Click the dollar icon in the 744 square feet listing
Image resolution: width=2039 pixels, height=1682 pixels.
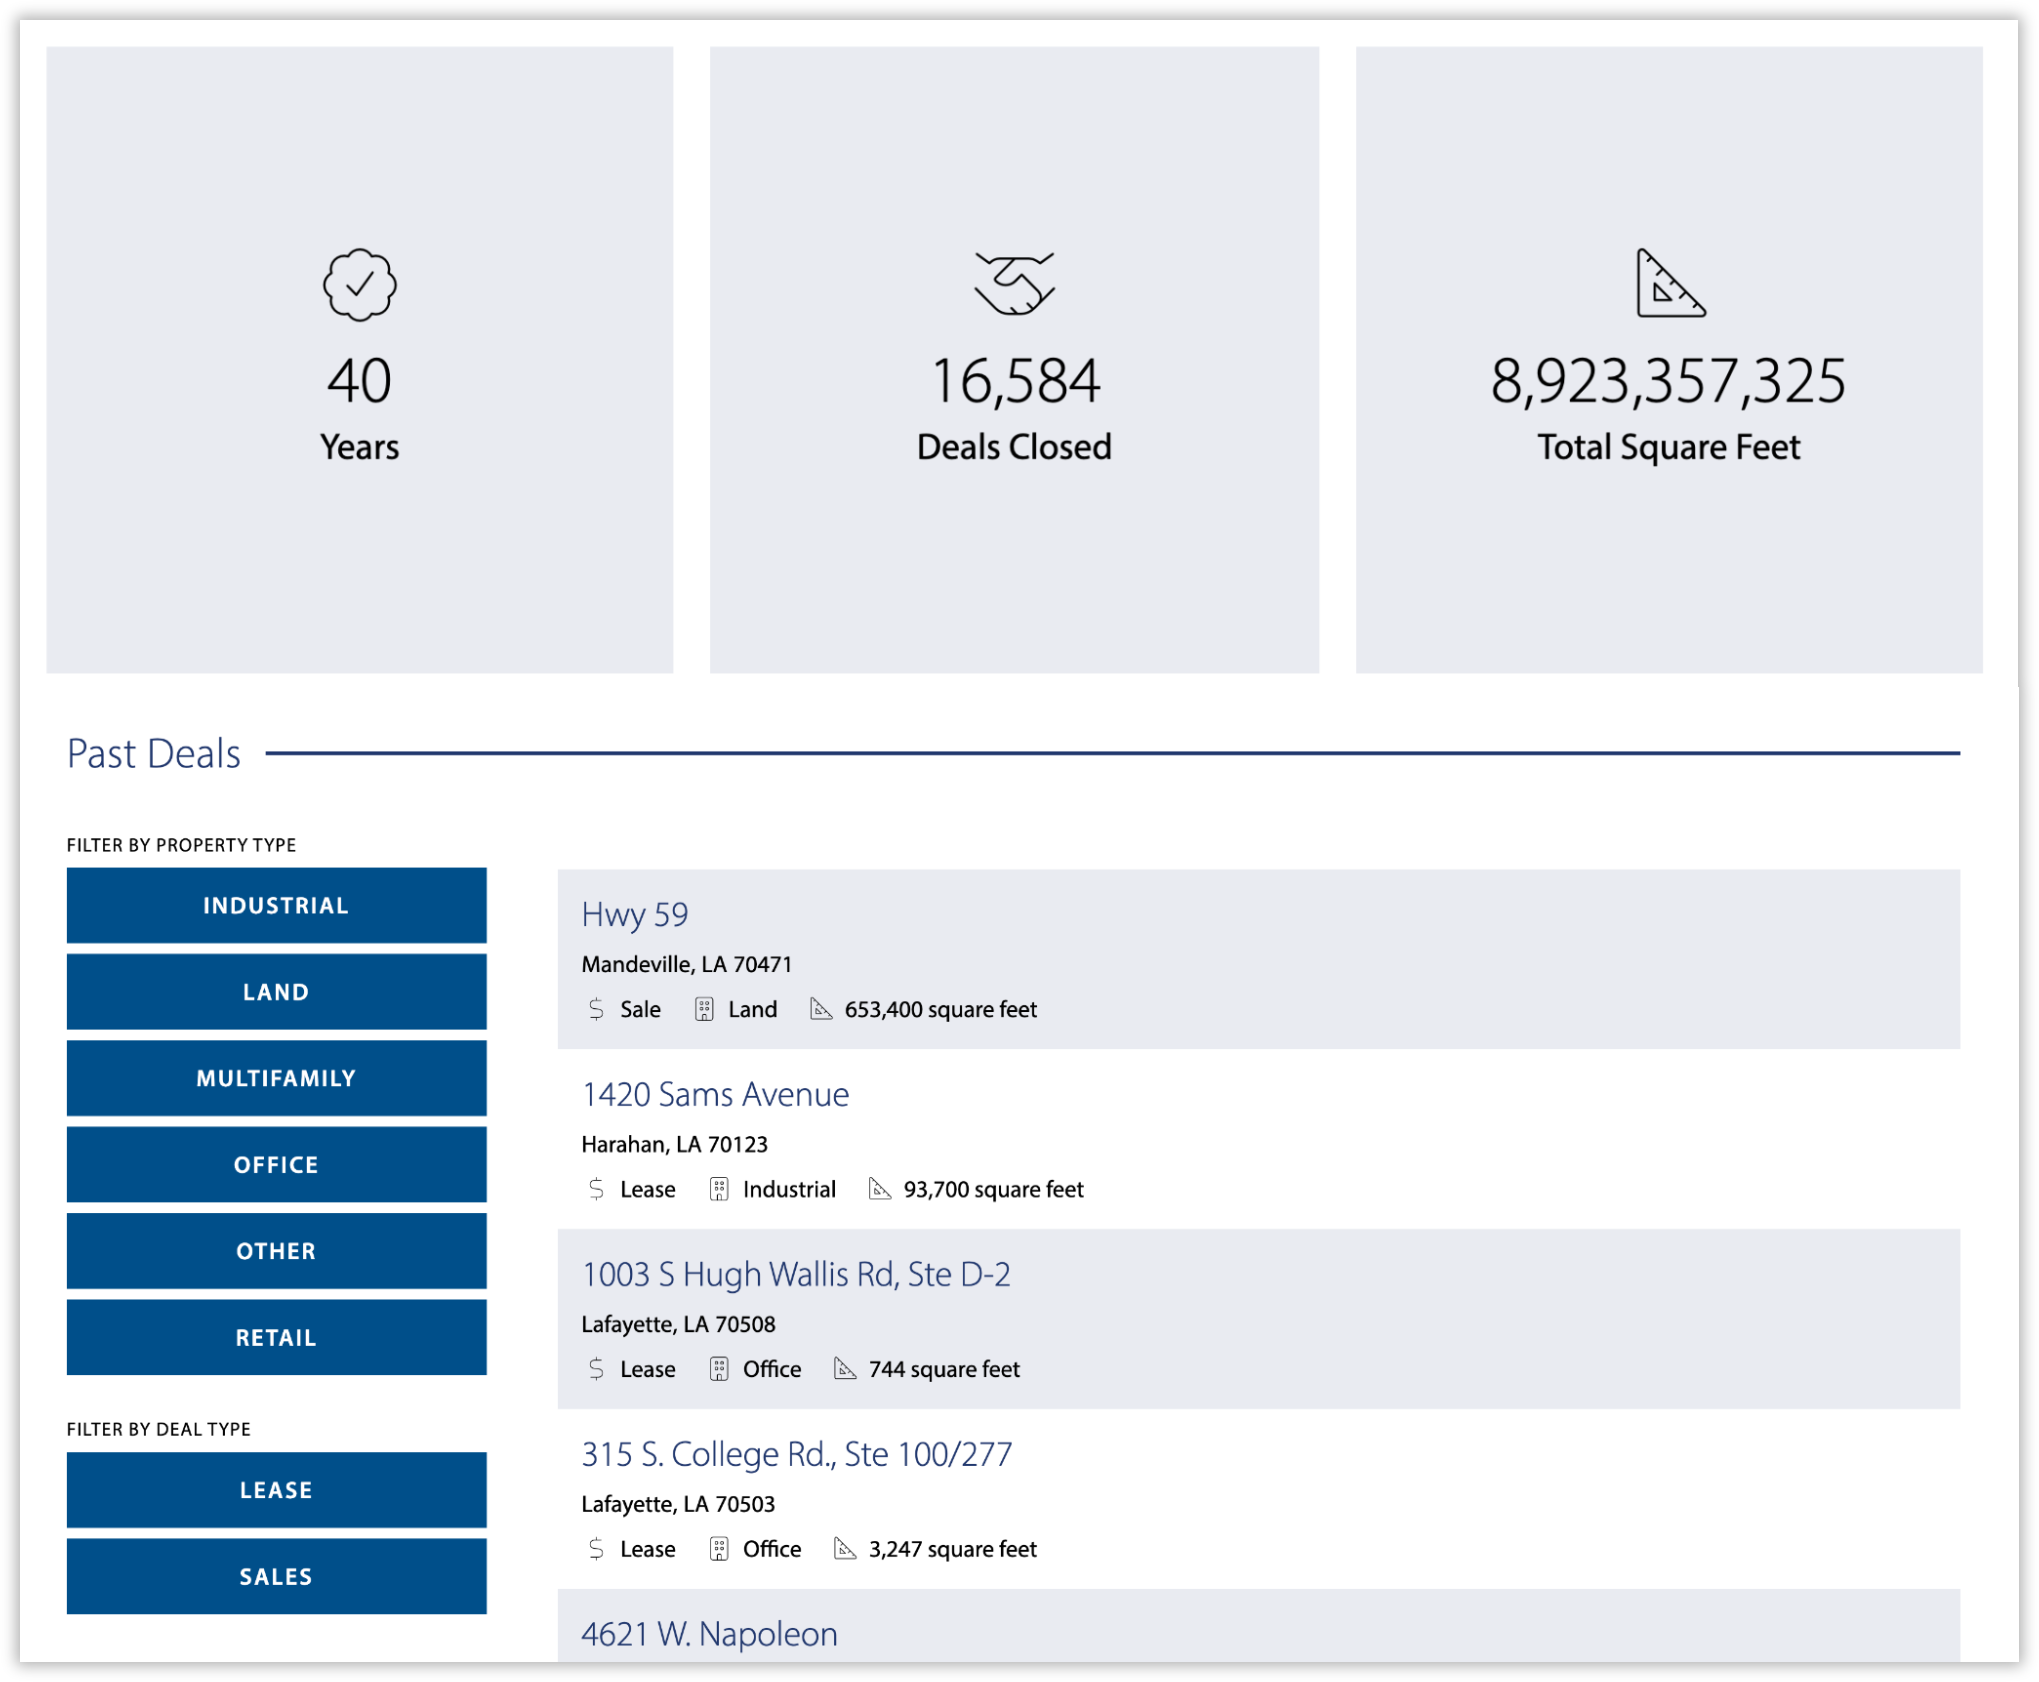597,1369
